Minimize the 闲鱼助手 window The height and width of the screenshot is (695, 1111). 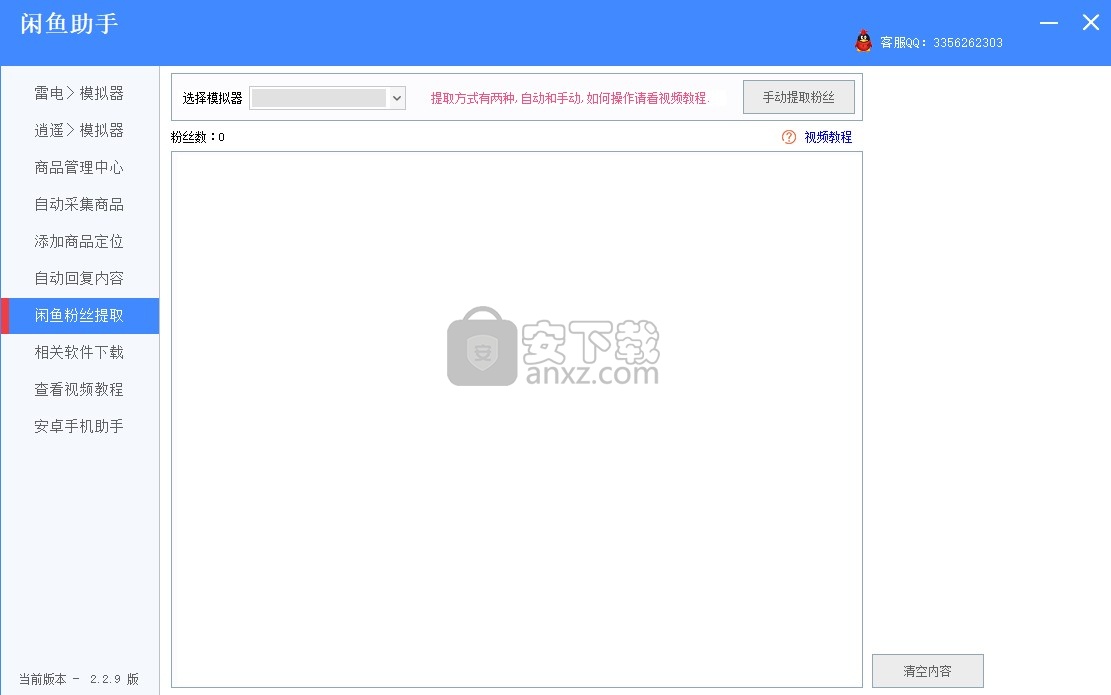point(1049,23)
